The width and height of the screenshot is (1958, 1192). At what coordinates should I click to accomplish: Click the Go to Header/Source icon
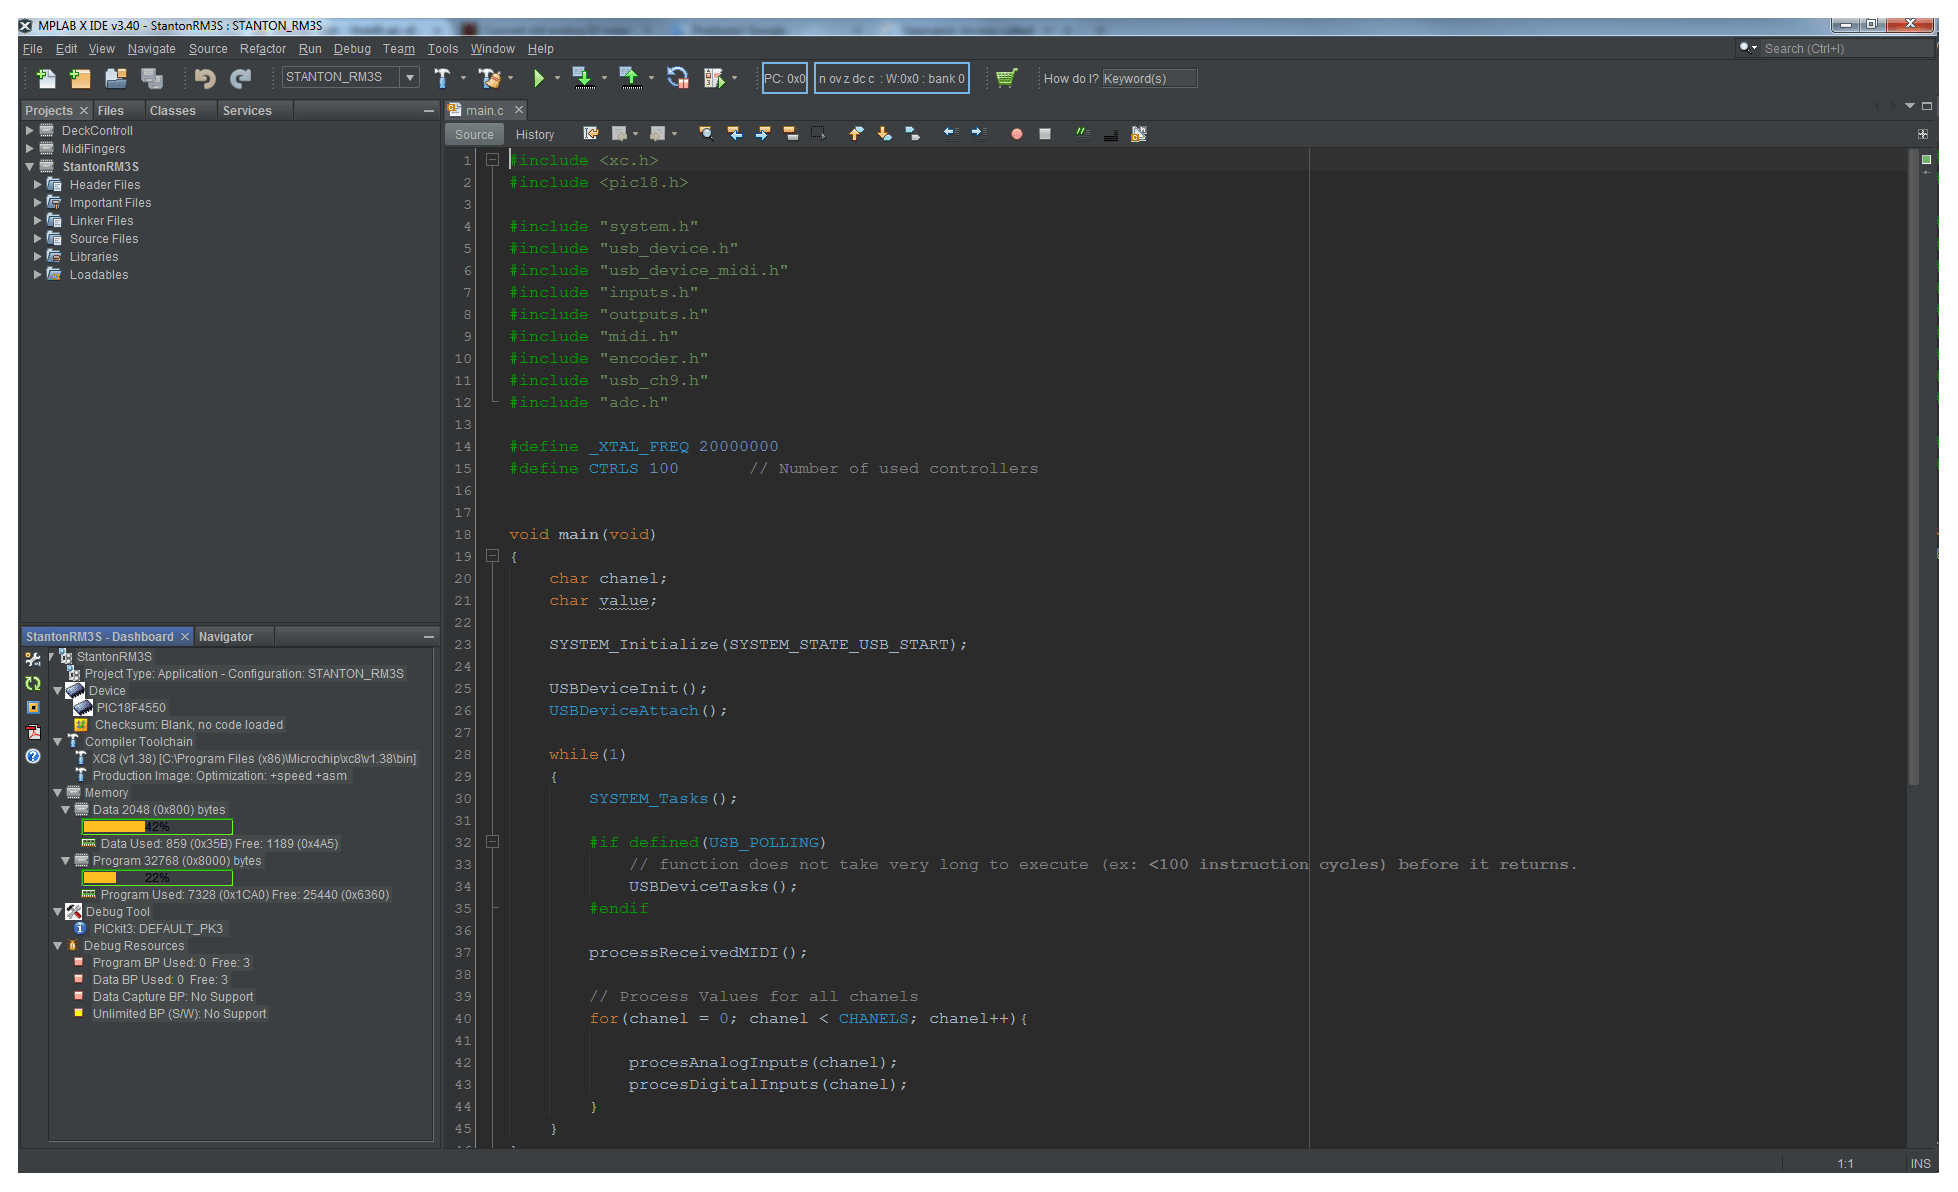1138,134
